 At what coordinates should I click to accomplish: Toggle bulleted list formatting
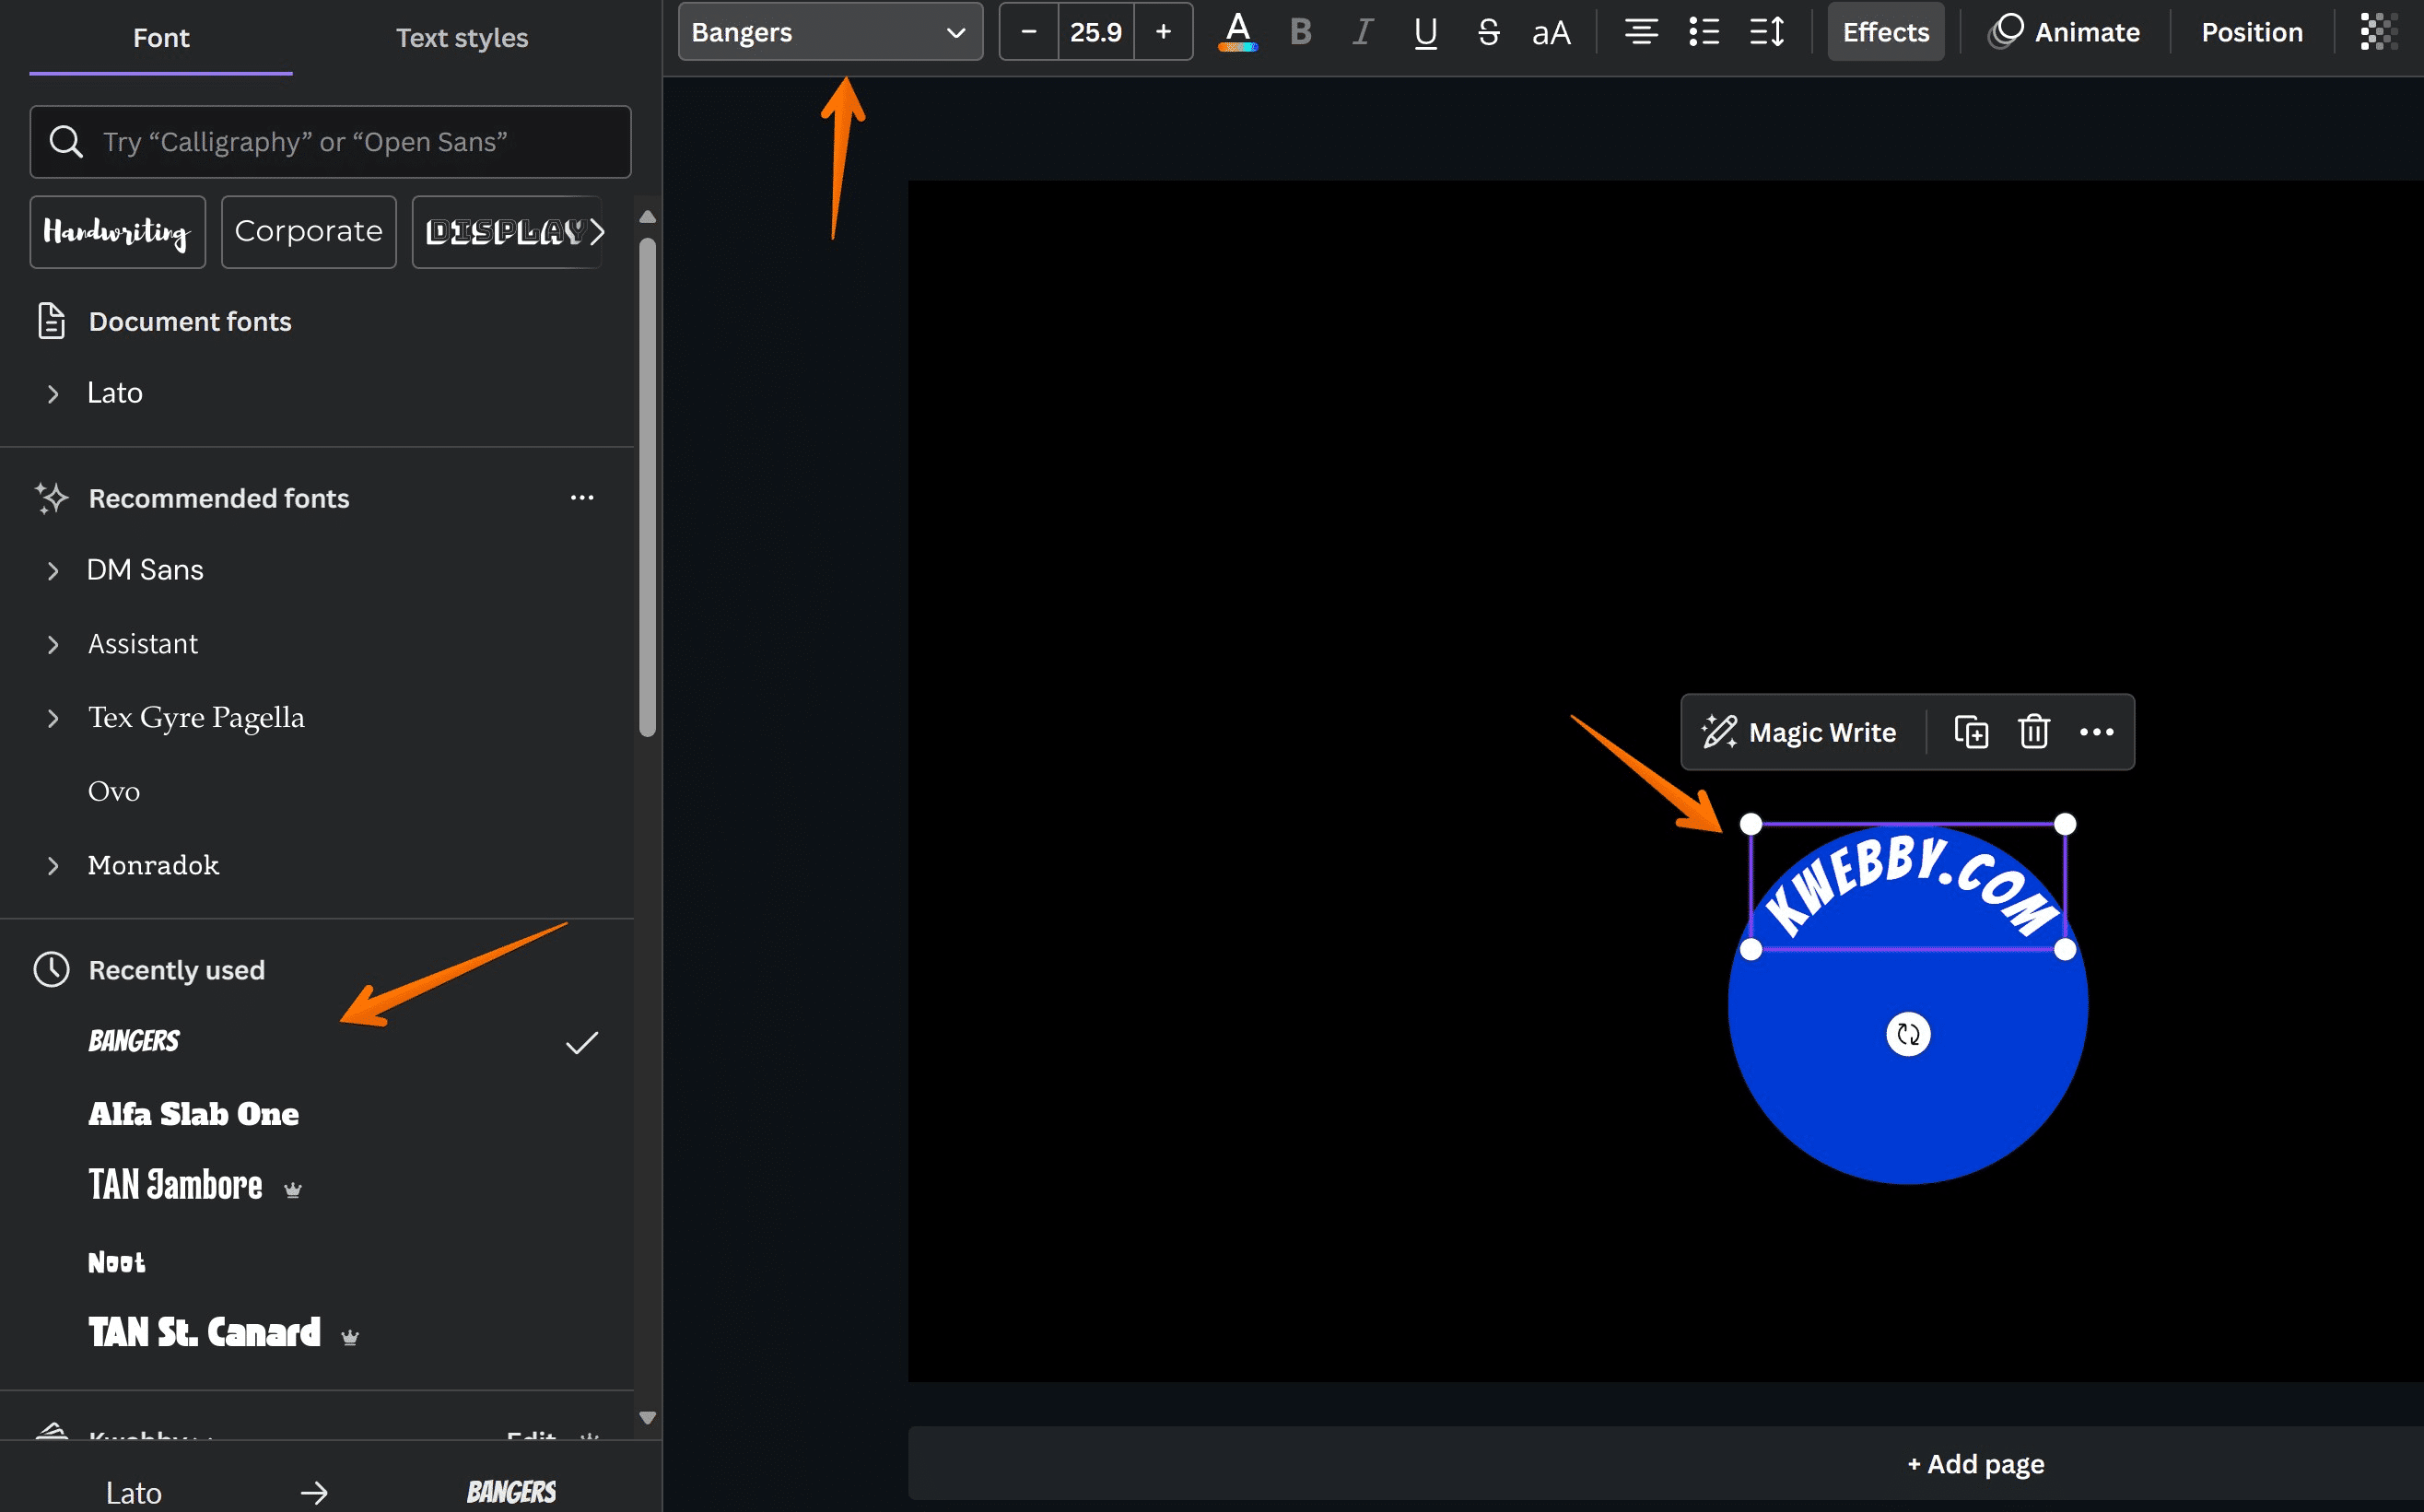click(1704, 32)
